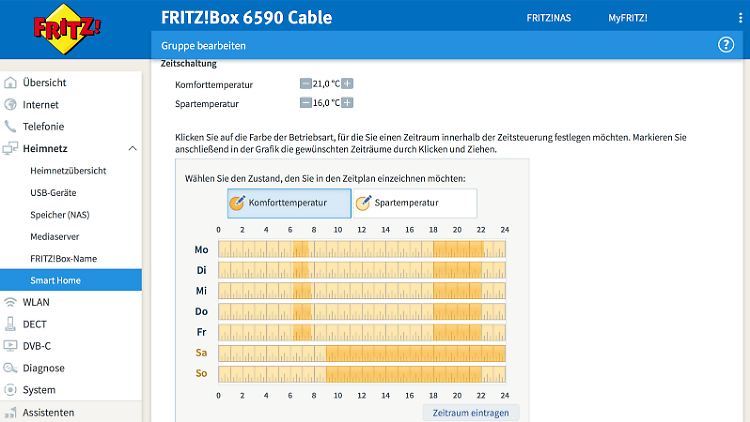Screen dimensions: 750x422
Task: Increase Komforttemperatur with plus button
Action: click(348, 84)
